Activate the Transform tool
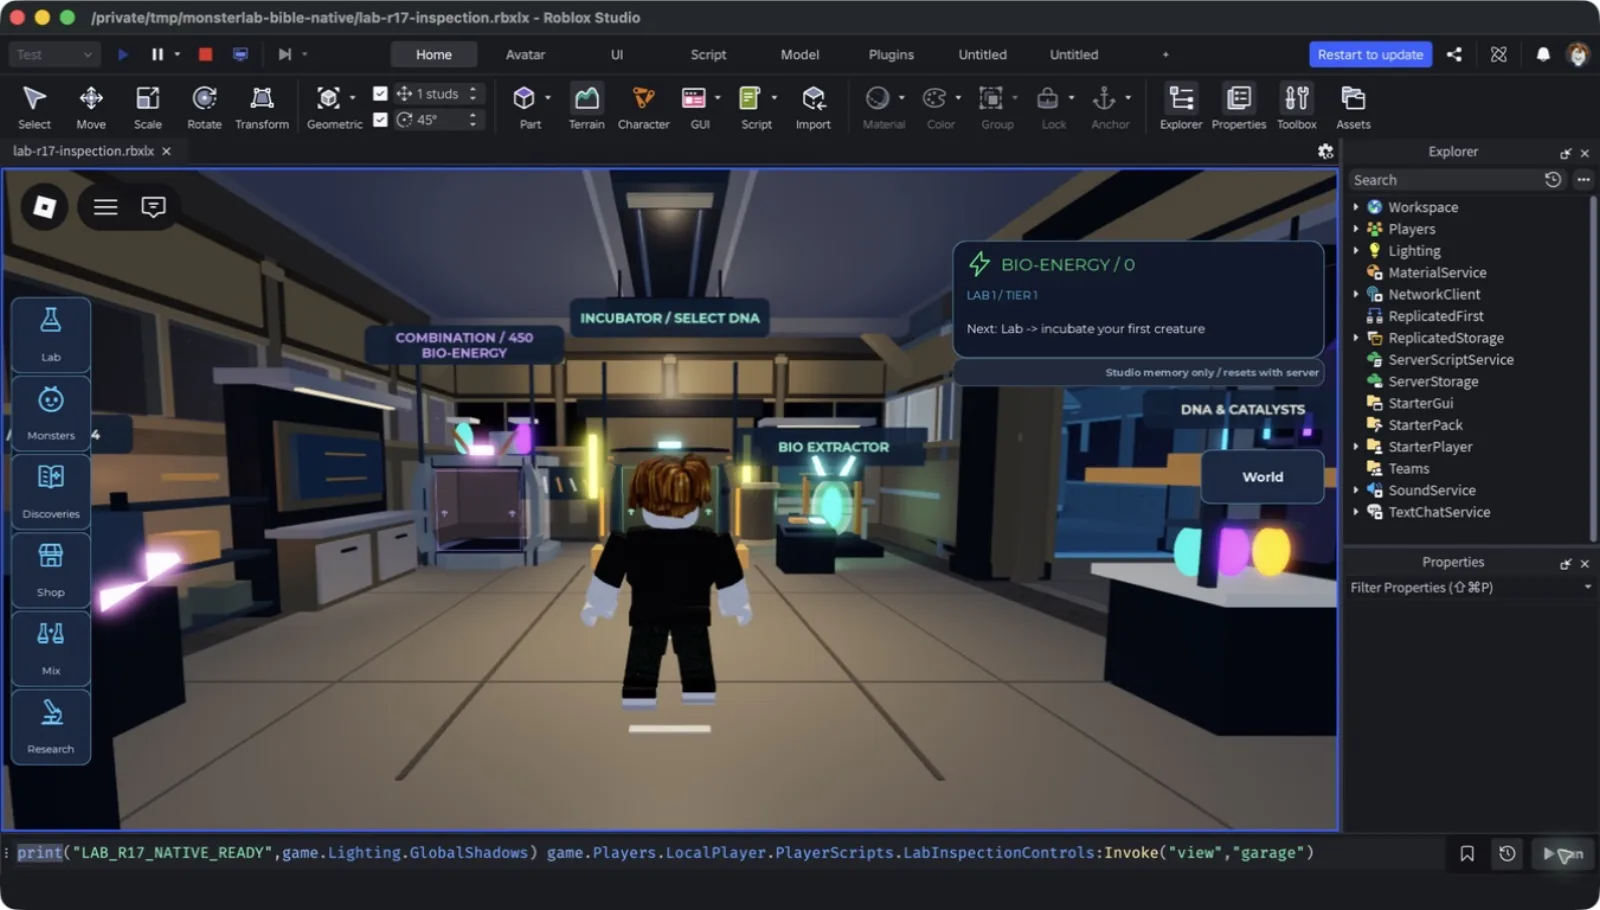This screenshot has height=910, width=1600. 262,106
